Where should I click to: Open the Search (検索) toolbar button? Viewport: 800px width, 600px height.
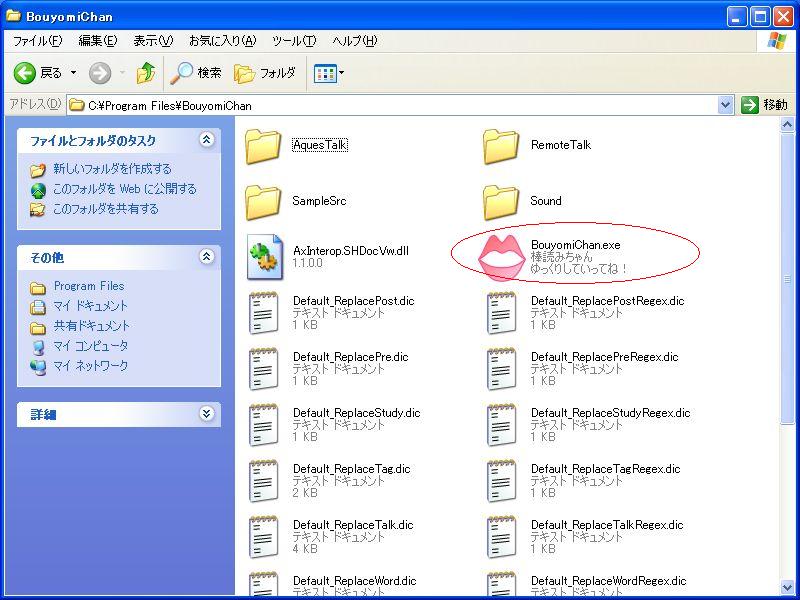tap(196, 73)
